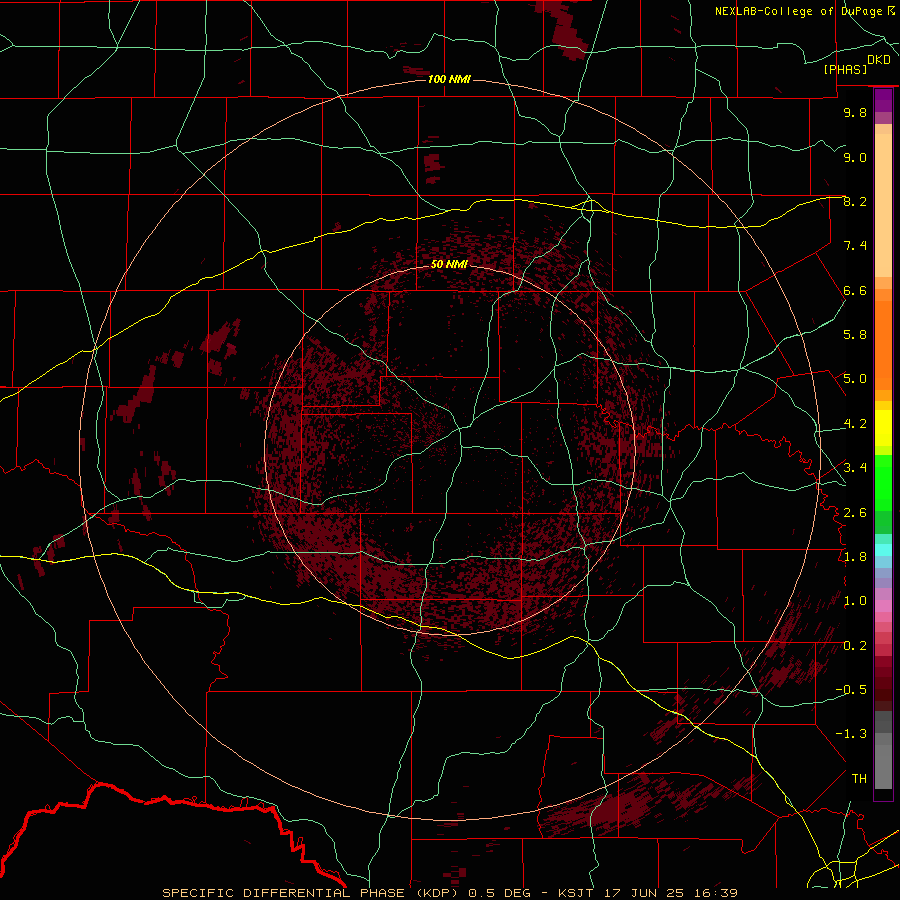Click the -1.3 color scale value

pos(851,734)
